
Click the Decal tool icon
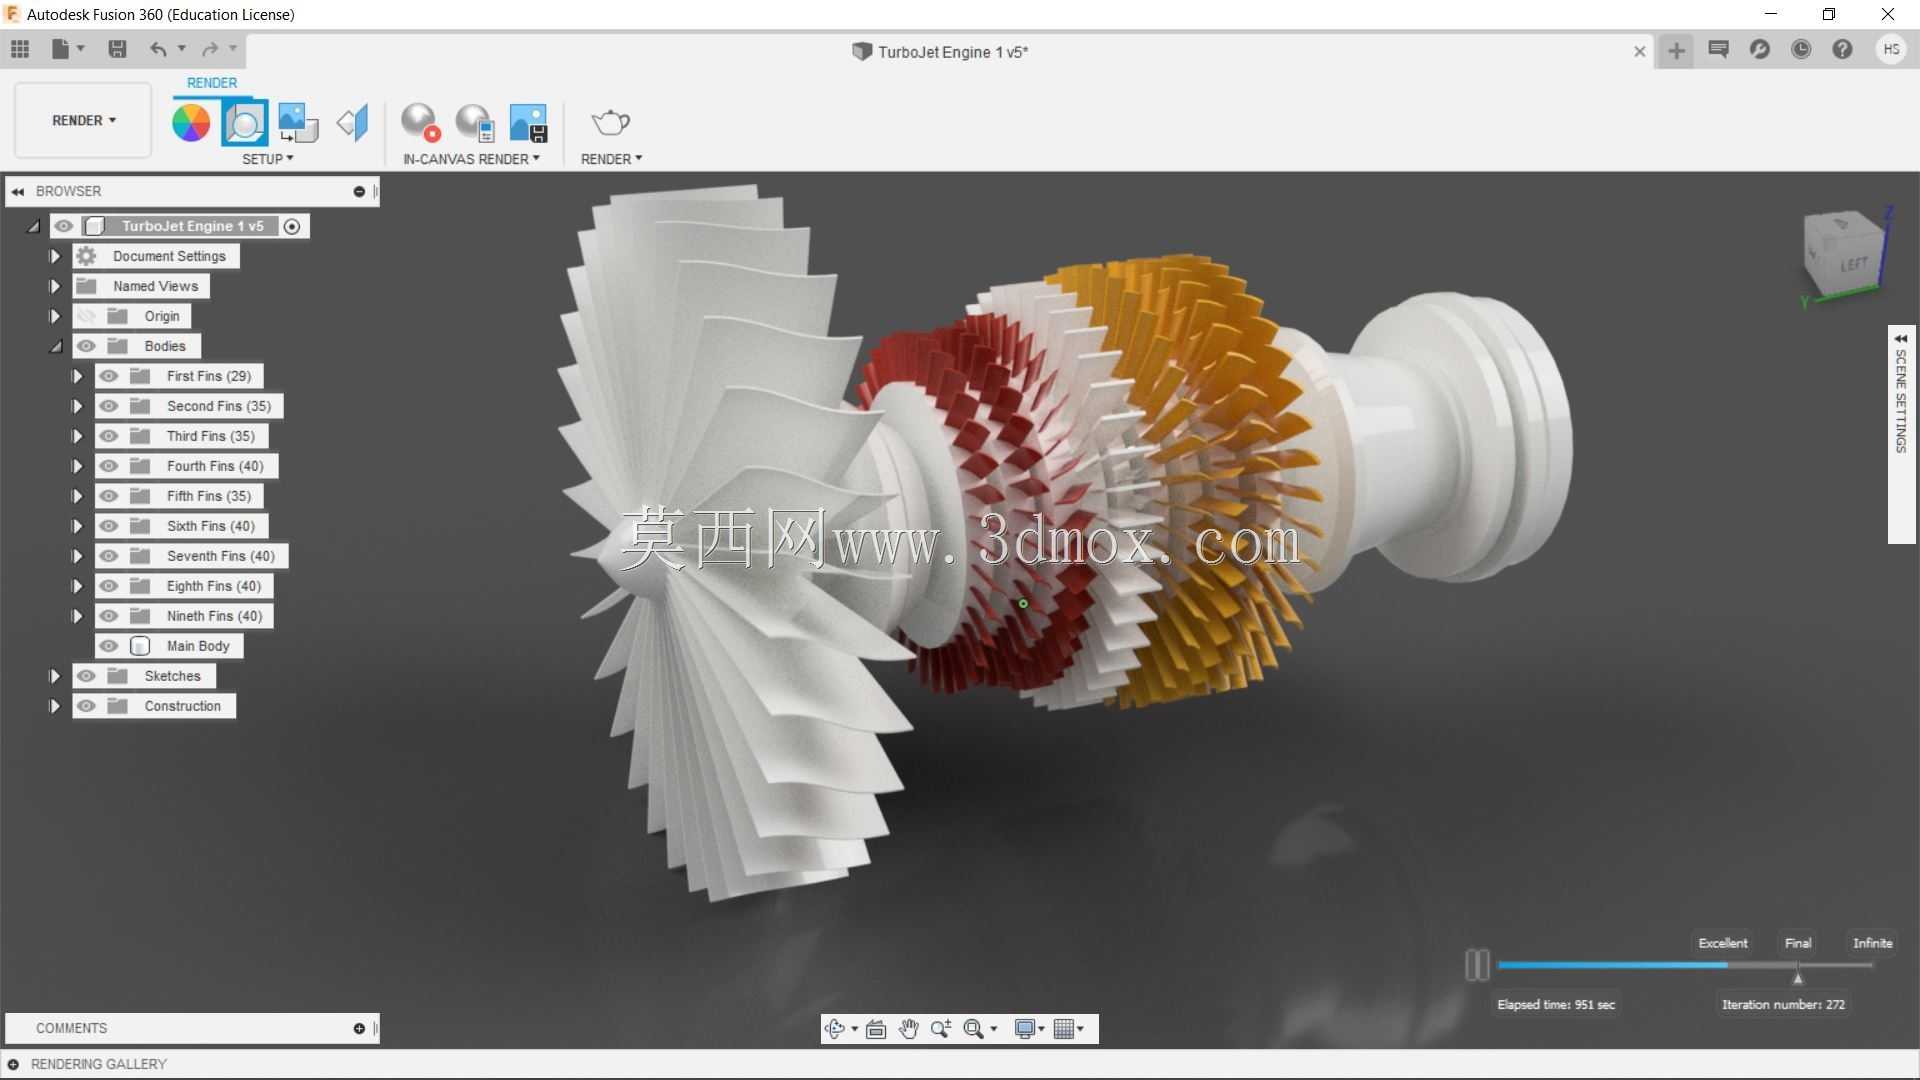[298, 123]
